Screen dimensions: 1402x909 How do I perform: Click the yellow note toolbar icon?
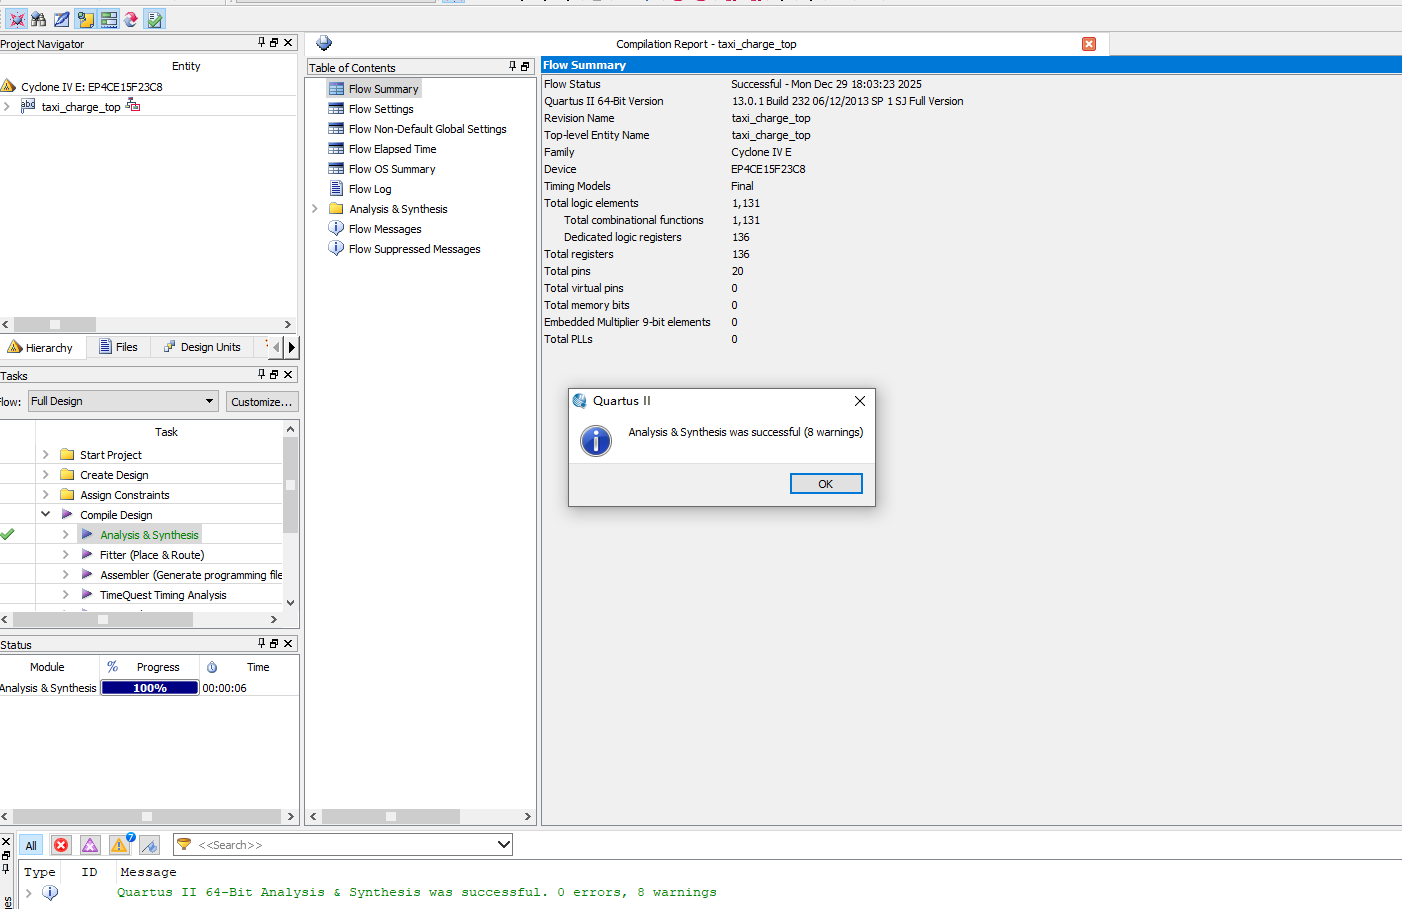(x=85, y=19)
